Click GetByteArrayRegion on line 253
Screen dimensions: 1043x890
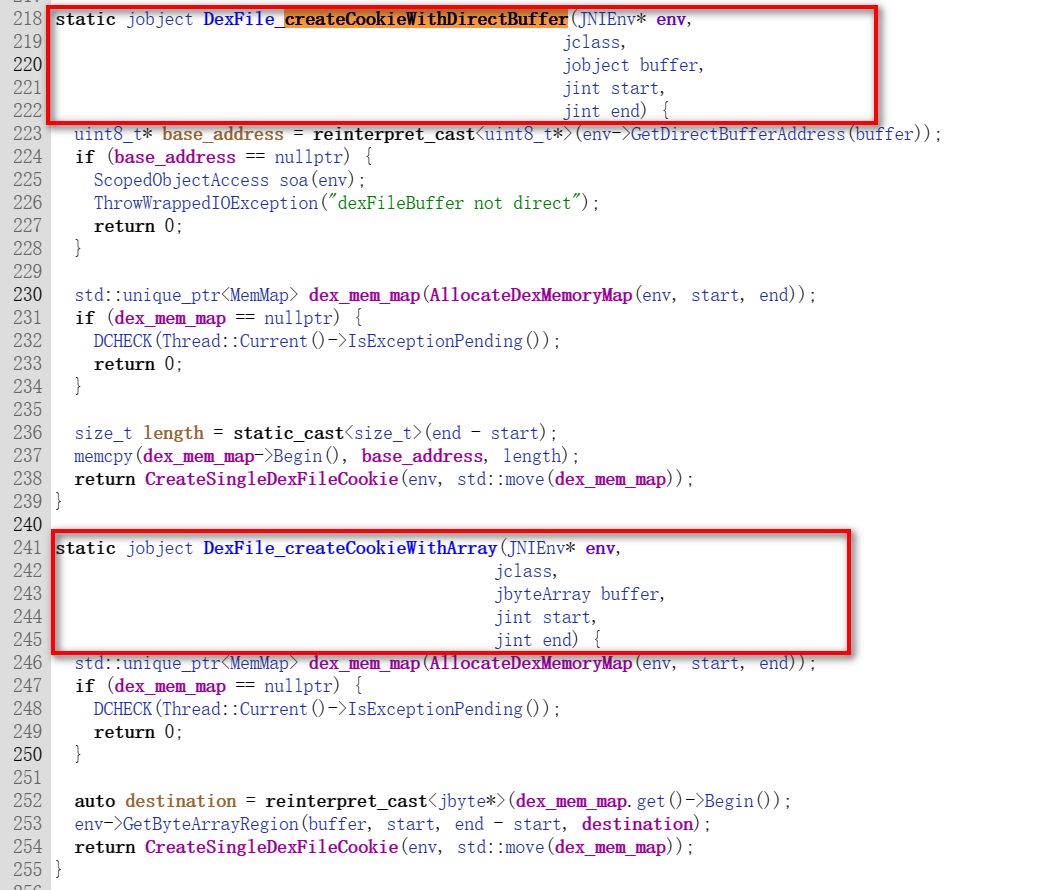(x=211, y=823)
